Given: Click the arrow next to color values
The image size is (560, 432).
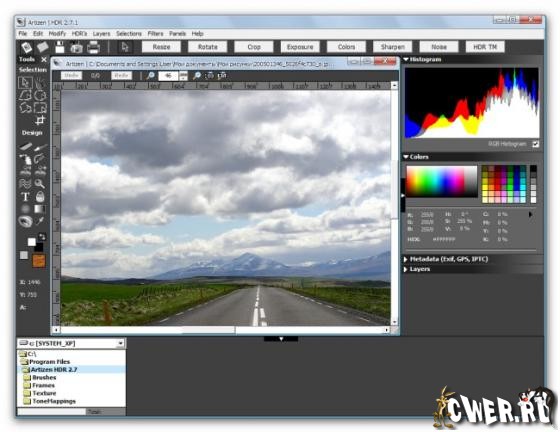Looking at the screenshot, I should (530, 215).
